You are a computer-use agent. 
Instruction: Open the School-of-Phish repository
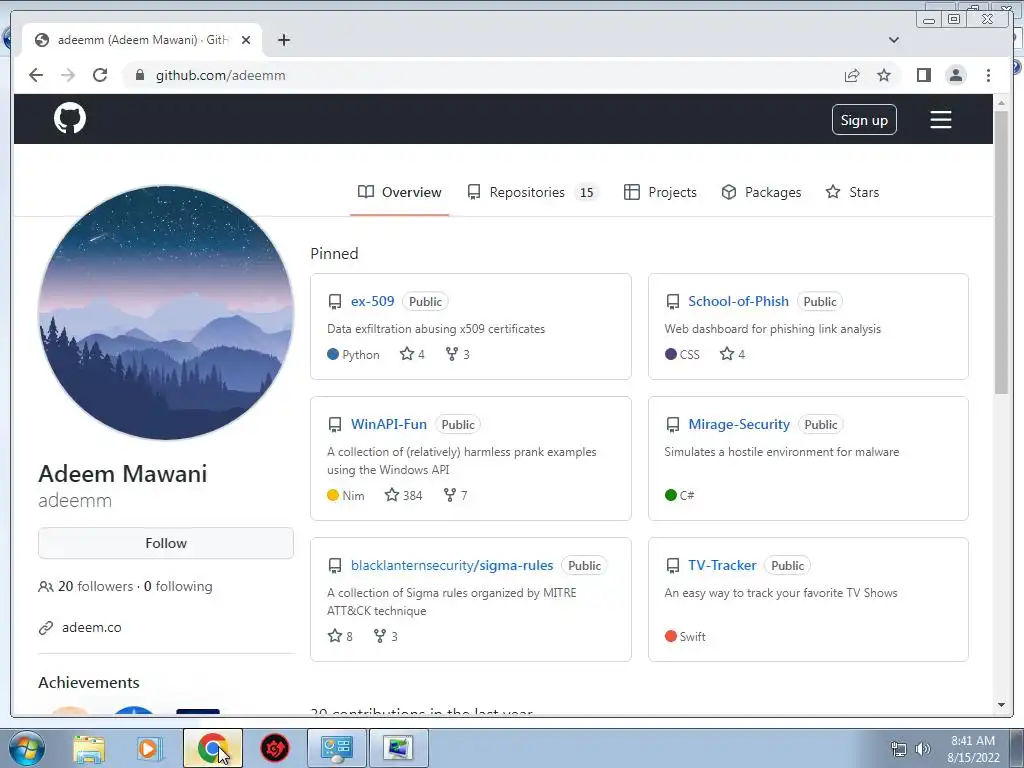[x=739, y=301]
